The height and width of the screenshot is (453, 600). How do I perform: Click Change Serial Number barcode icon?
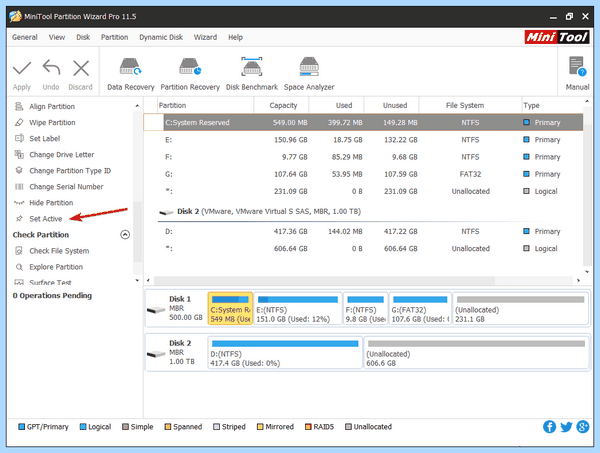[x=19, y=186]
